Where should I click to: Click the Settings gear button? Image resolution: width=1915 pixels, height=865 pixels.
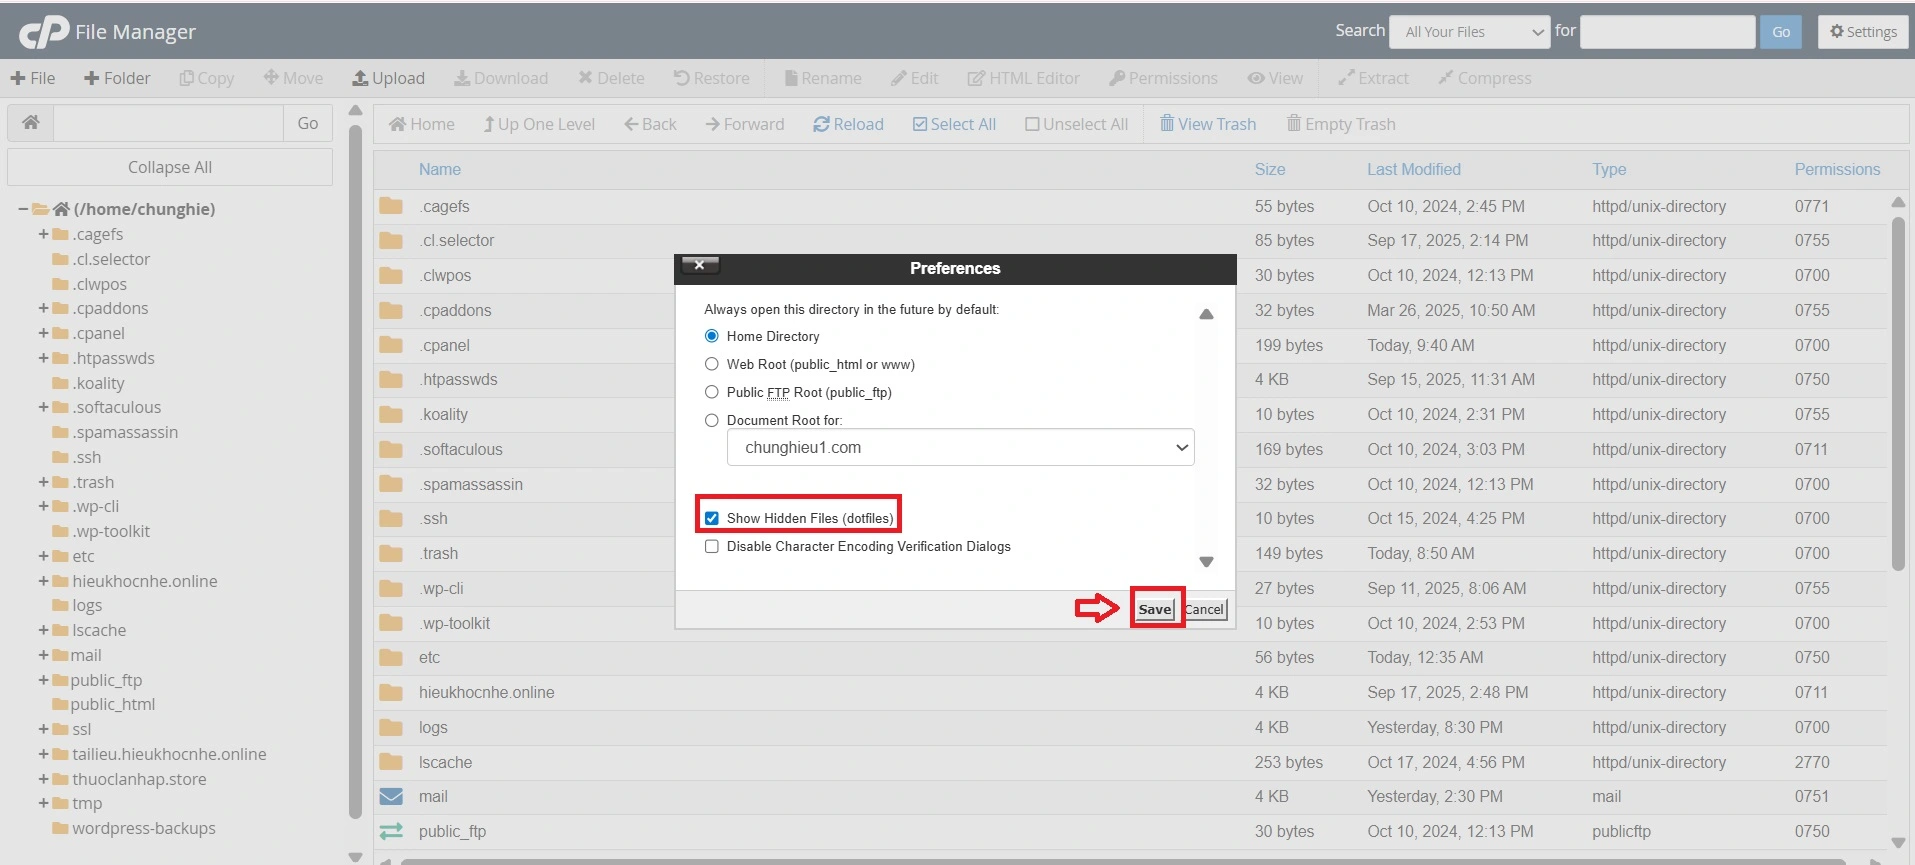1863,32
